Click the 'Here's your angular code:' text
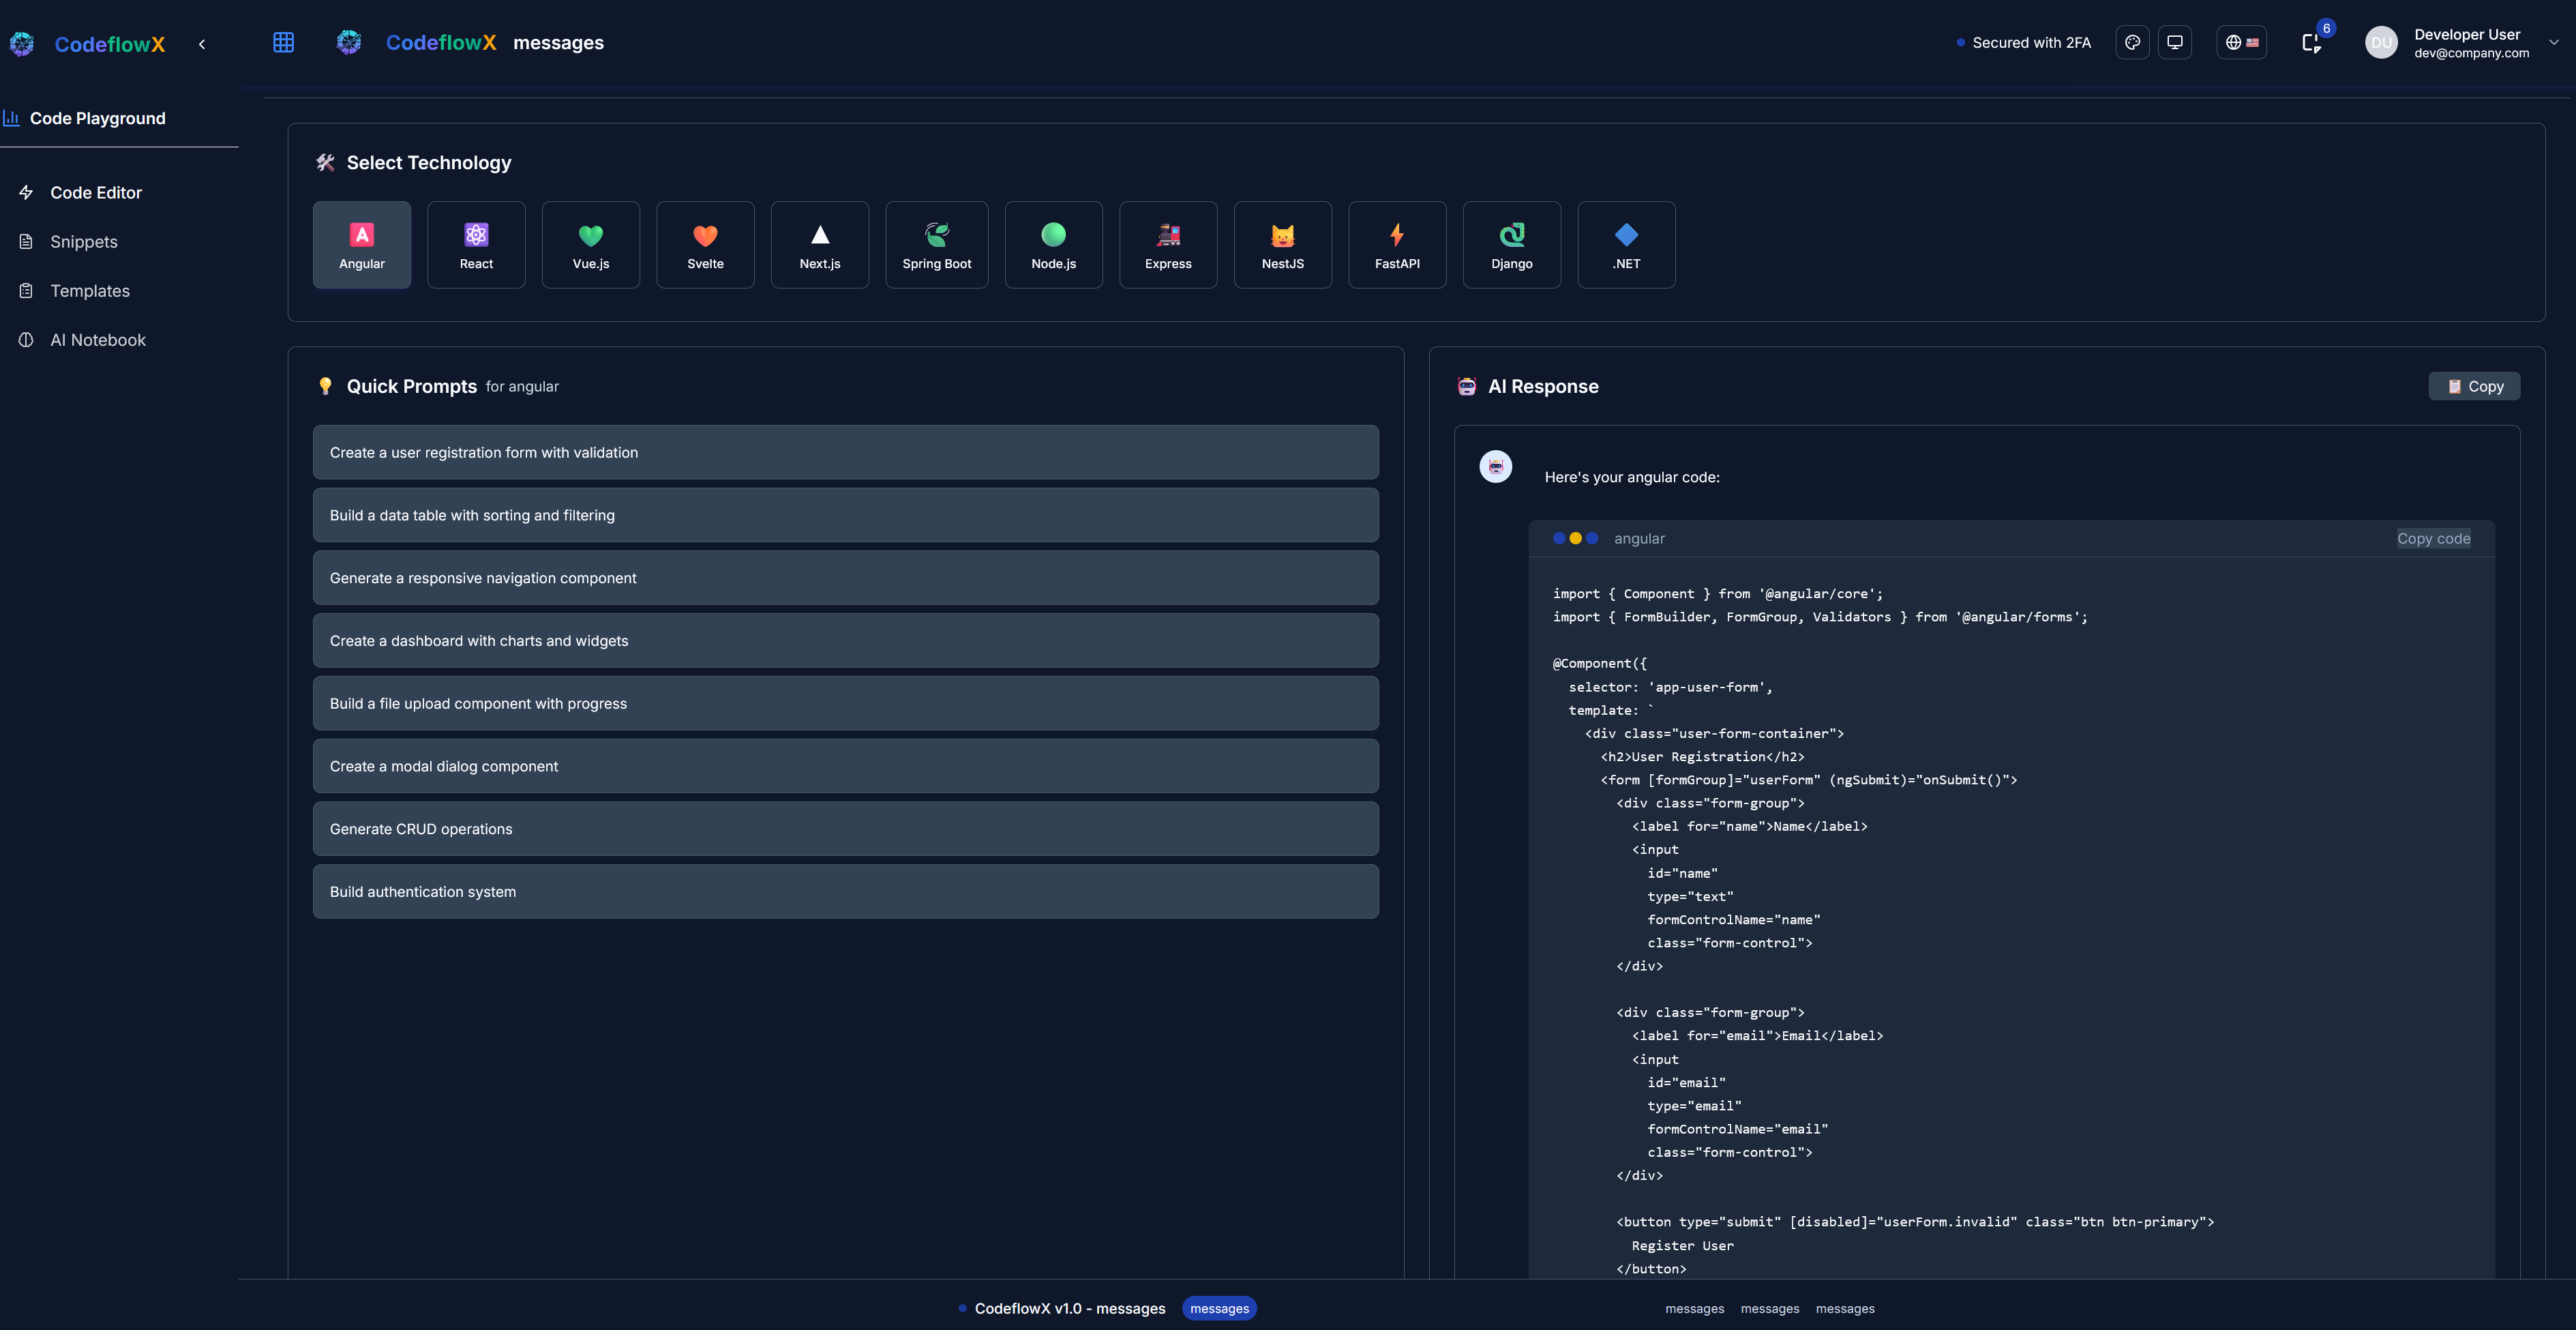This screenshot has width=2576, height=1330. (x=1632, y=477)
